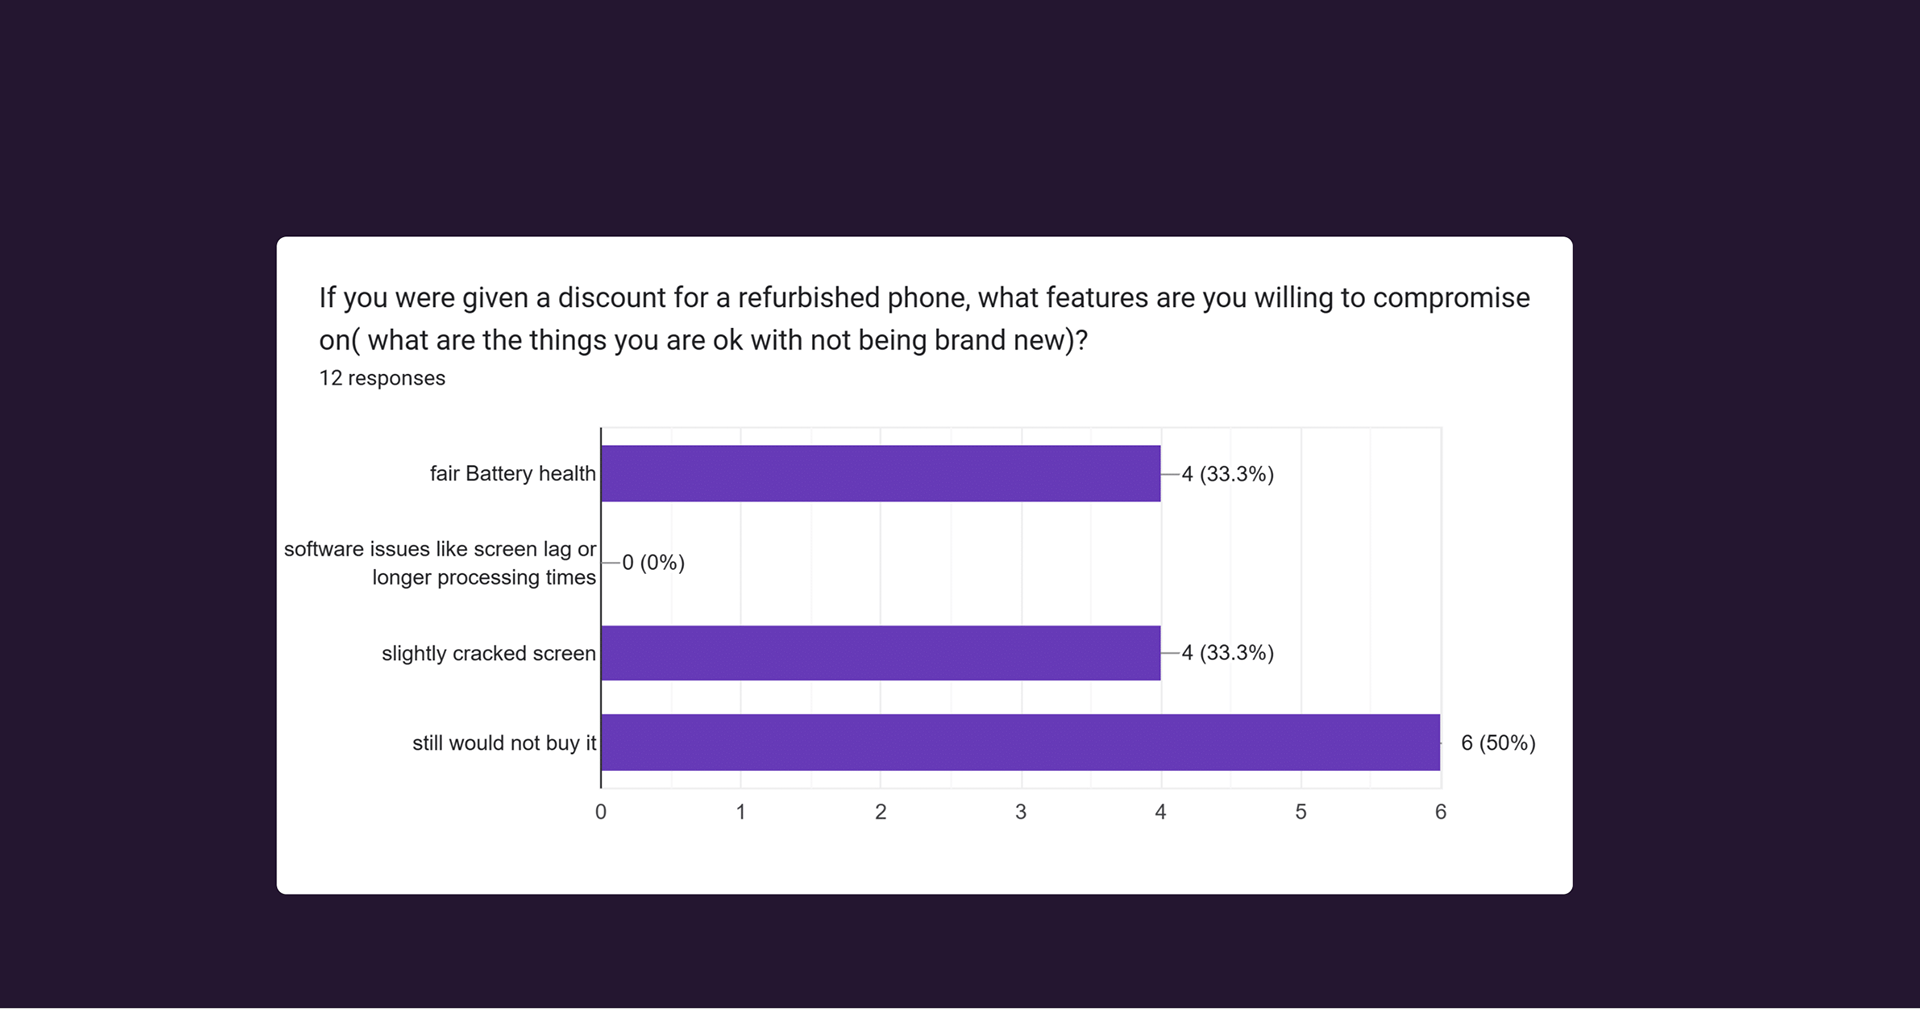Screen dimensions: 1920x1009
Task: Click the 4 tick on the horizontal axis
Action: 1161,812
